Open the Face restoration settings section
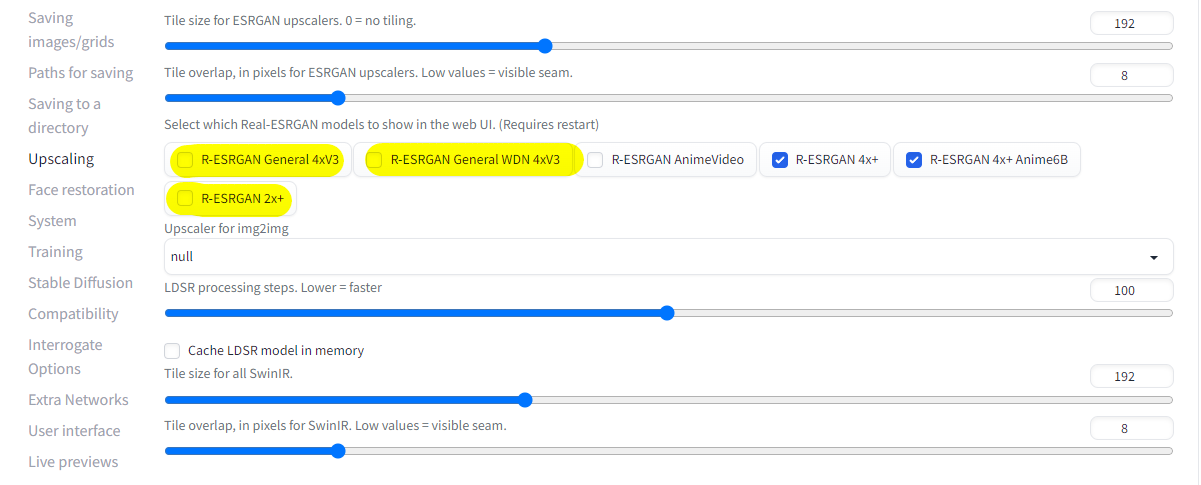 coord(81,190)
